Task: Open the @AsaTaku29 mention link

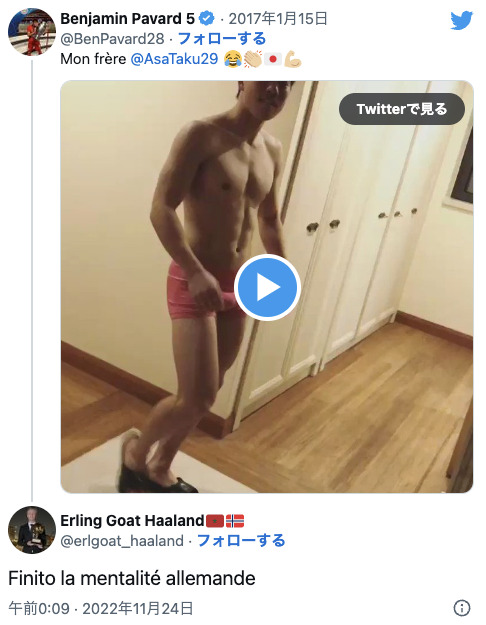Action: click(x=174, y=59)
